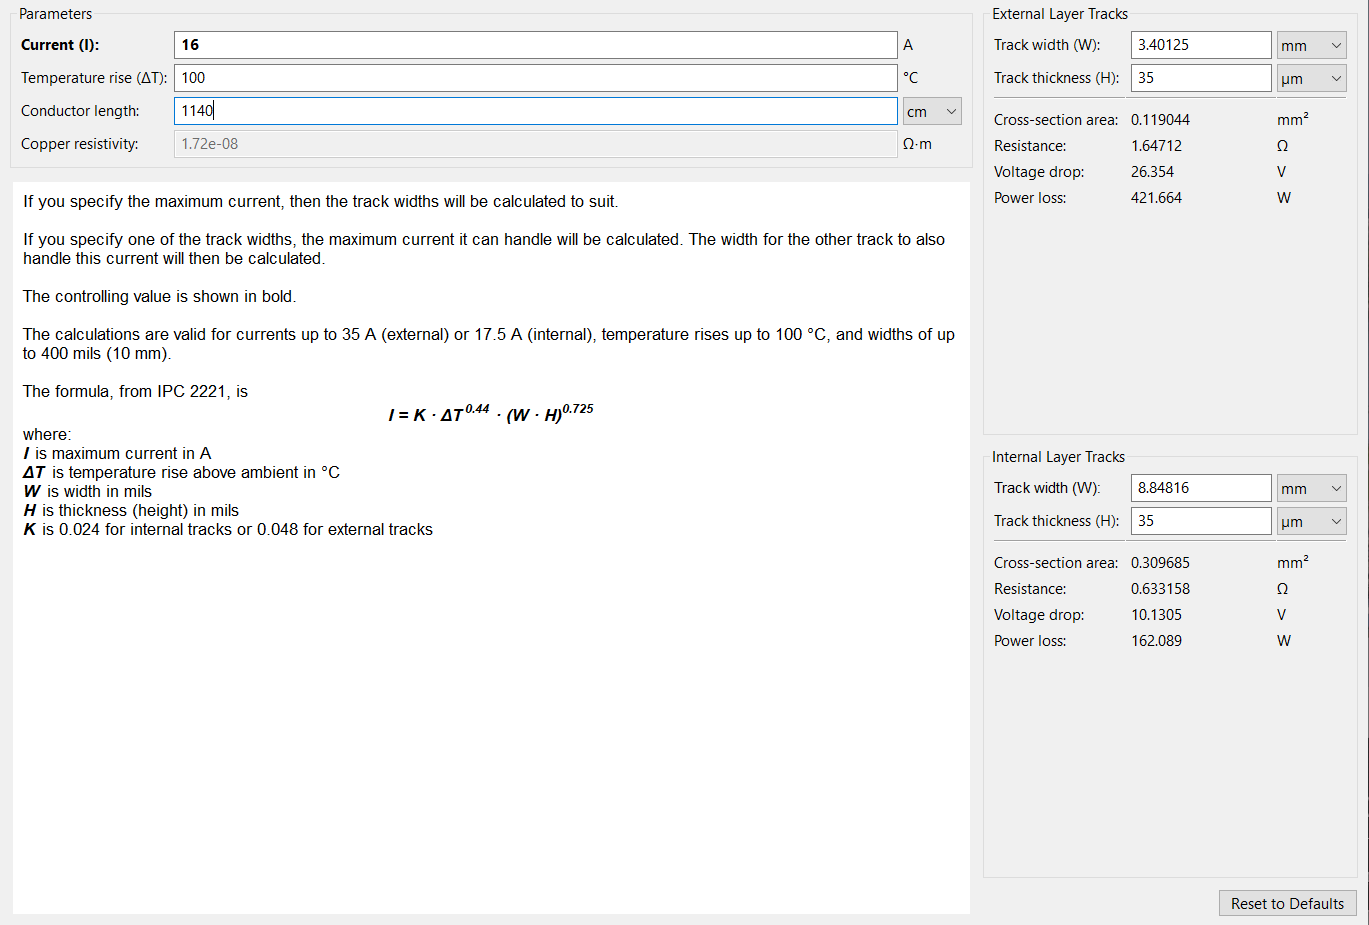Screen dimensions: 1369x925
Task: Click the Reset to Defaults button
Action: 1287,903
